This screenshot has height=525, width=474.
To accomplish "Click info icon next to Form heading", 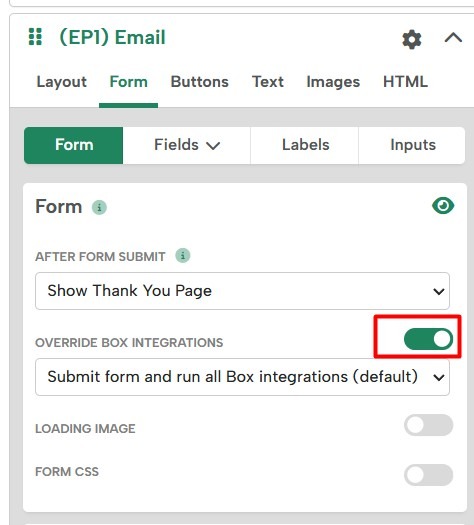I will point(99,208).
